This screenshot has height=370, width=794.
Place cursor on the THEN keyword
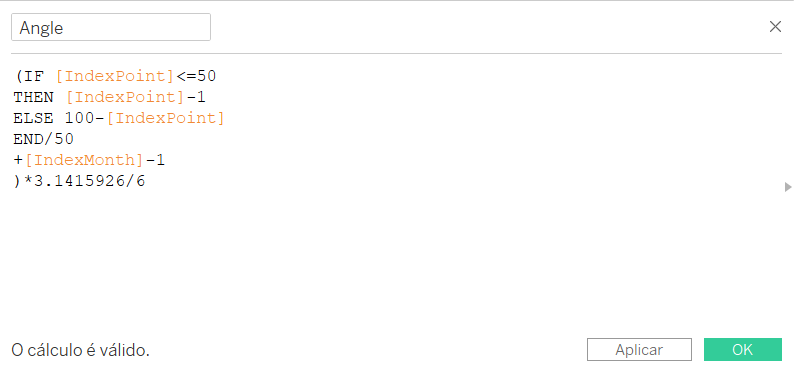[x=33, y=97]
